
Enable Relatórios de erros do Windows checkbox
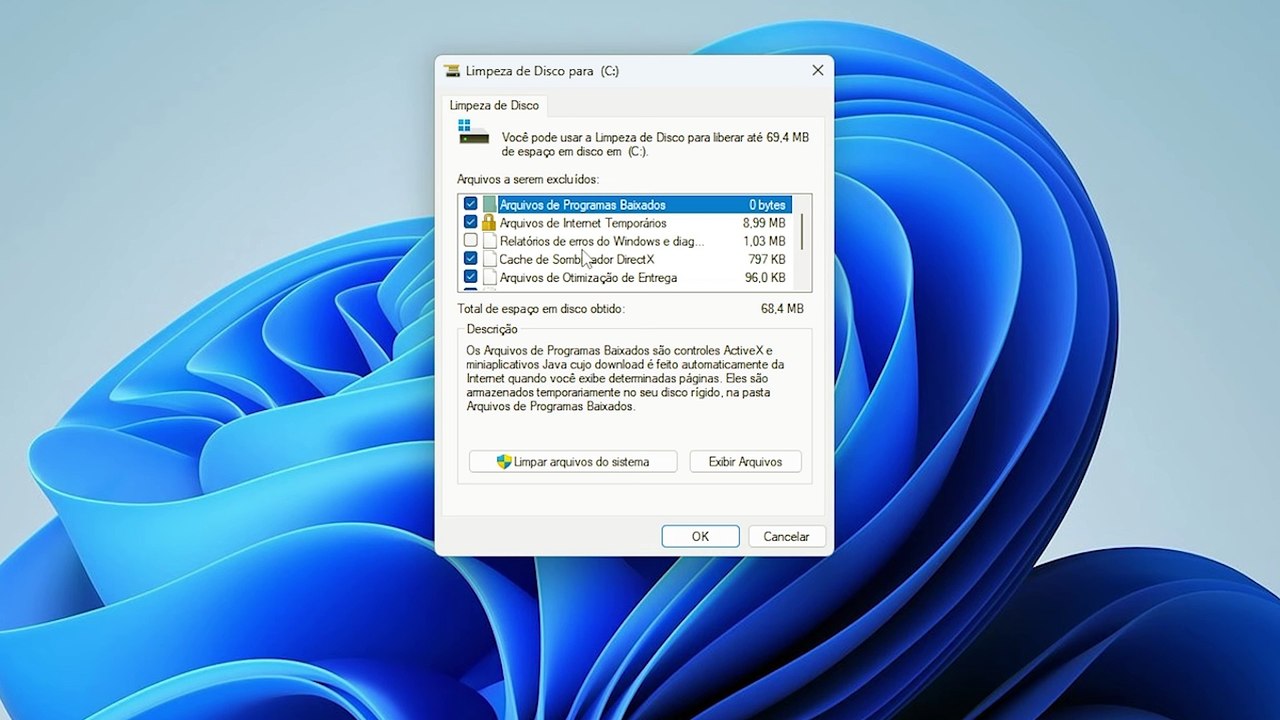point(471,241)
